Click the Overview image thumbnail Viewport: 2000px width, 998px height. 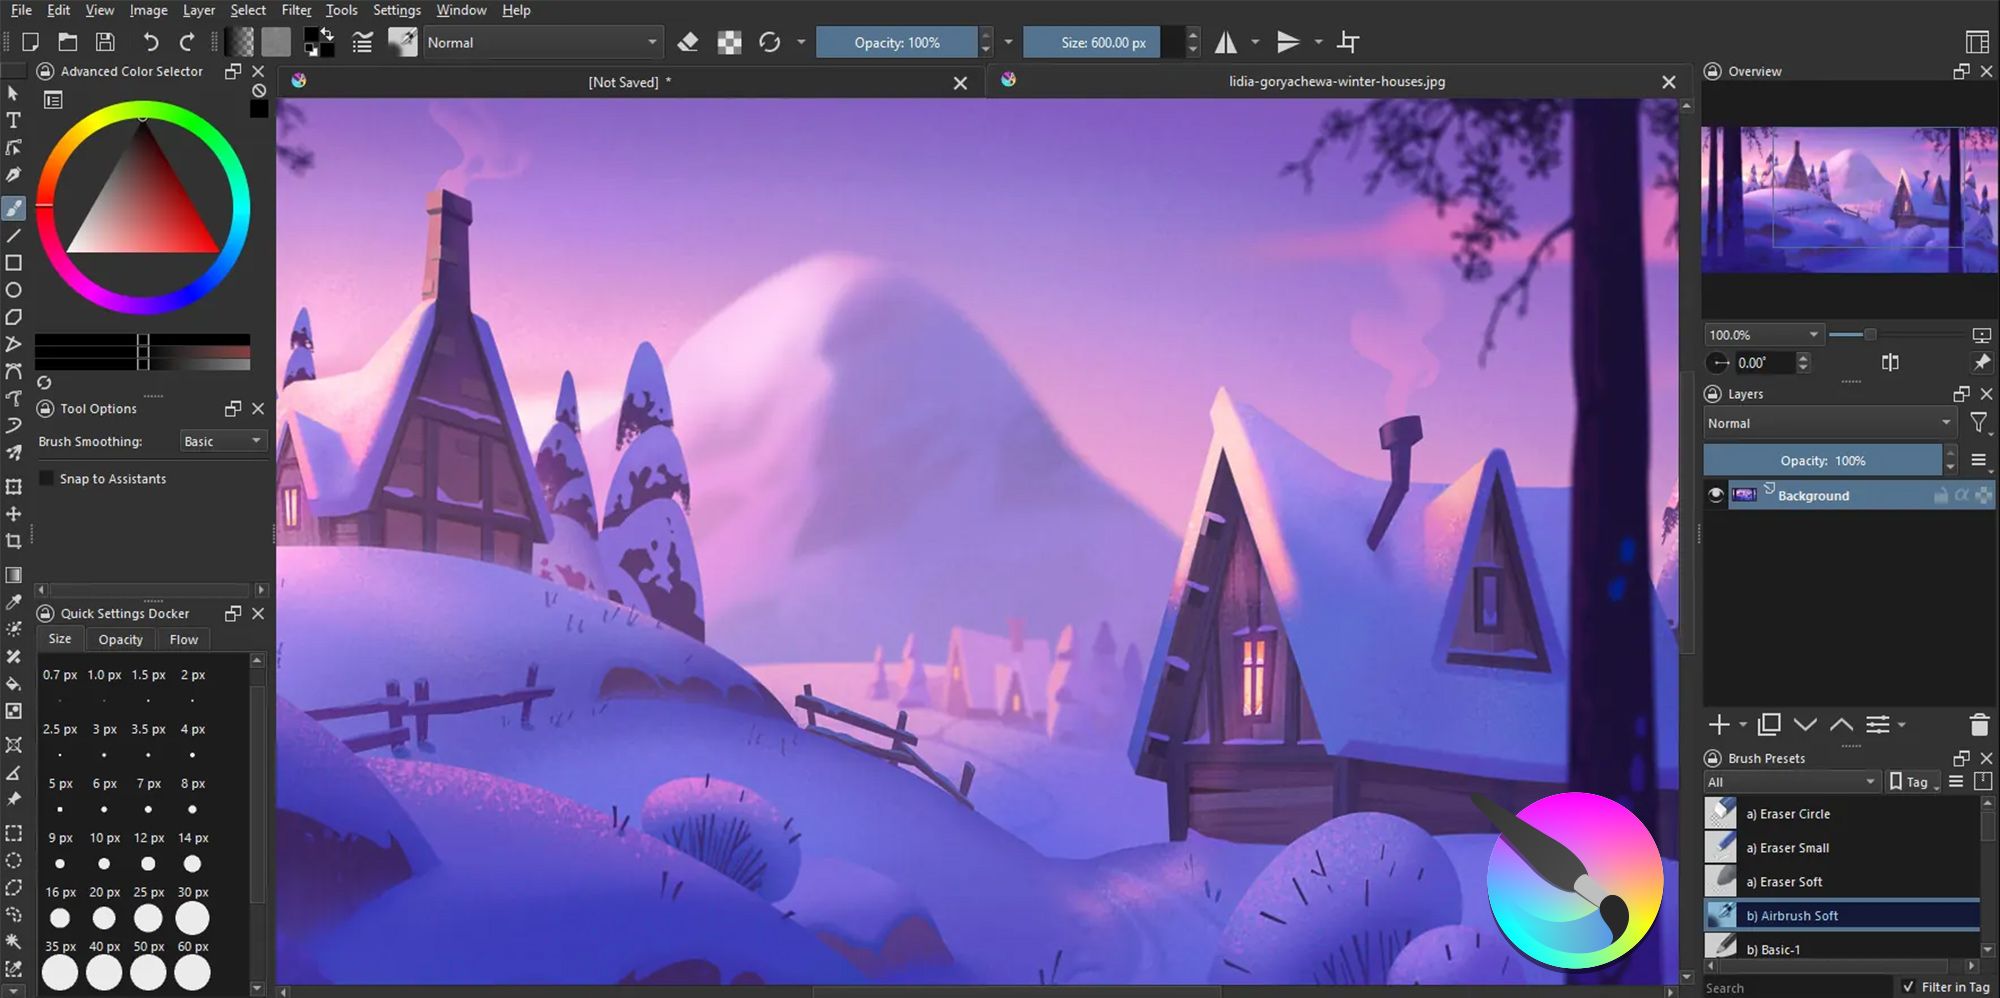coord(1850,199)
